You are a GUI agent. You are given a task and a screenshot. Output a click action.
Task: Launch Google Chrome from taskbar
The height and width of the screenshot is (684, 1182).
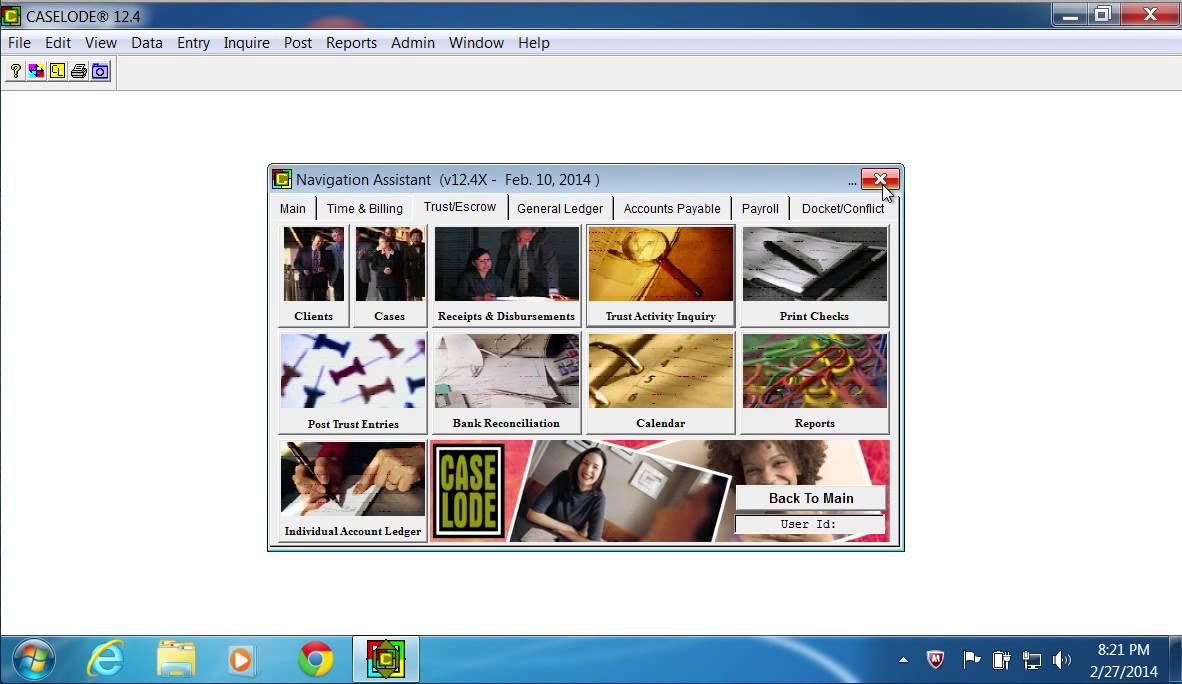pos(316,660)
